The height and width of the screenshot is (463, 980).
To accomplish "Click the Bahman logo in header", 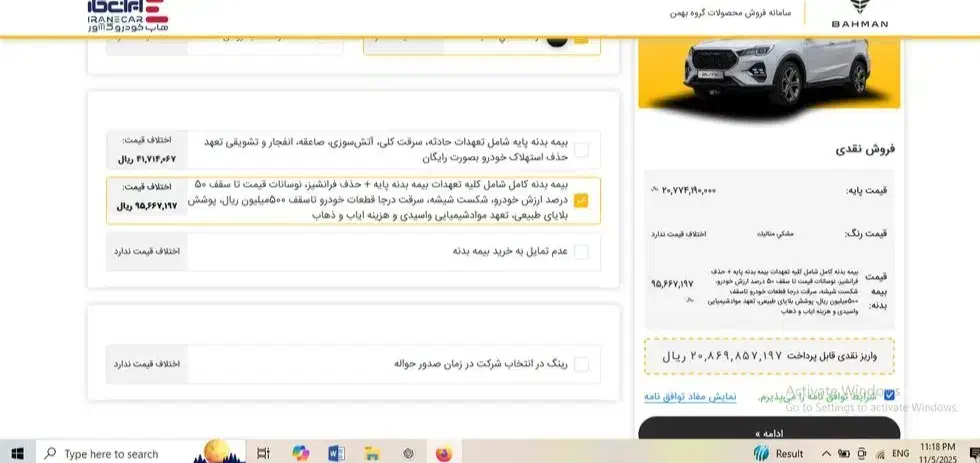I will pyautogui.click(x=859, y=14).
